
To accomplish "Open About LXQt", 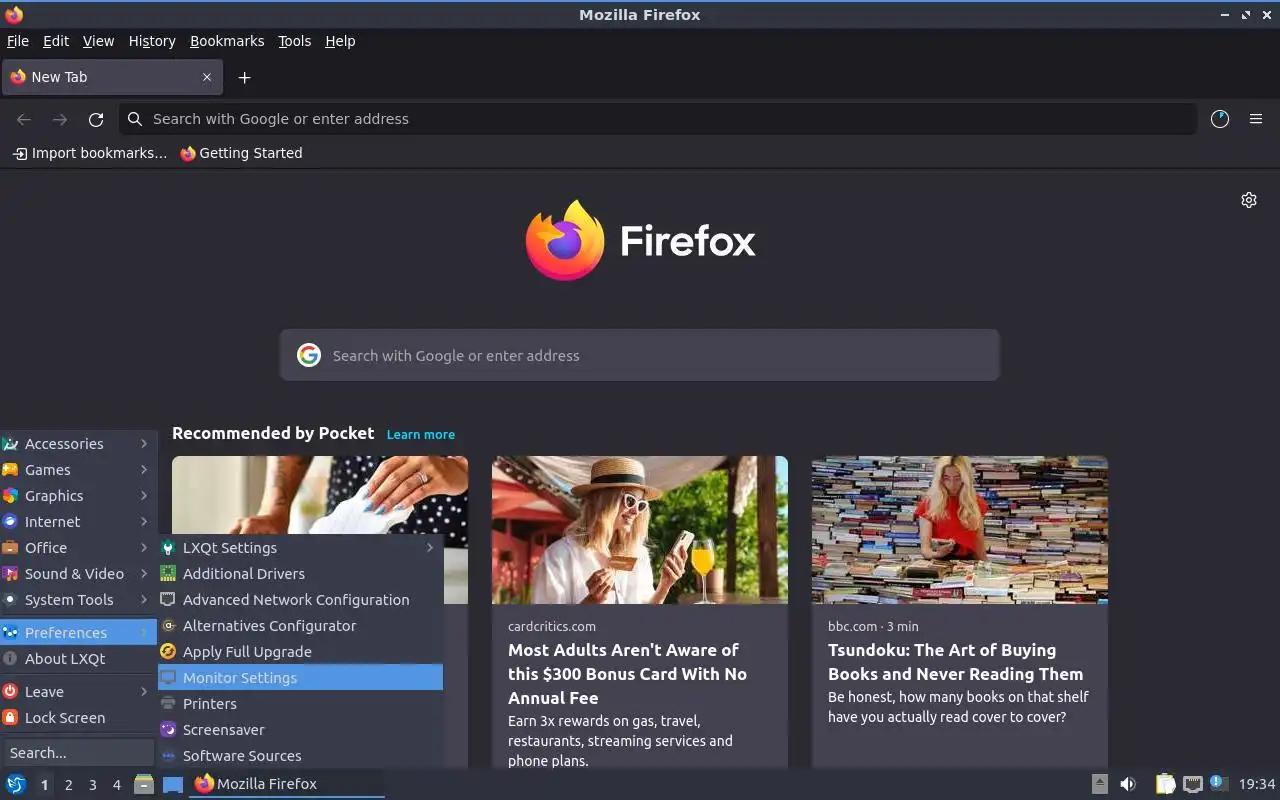I will pos(78,659).
